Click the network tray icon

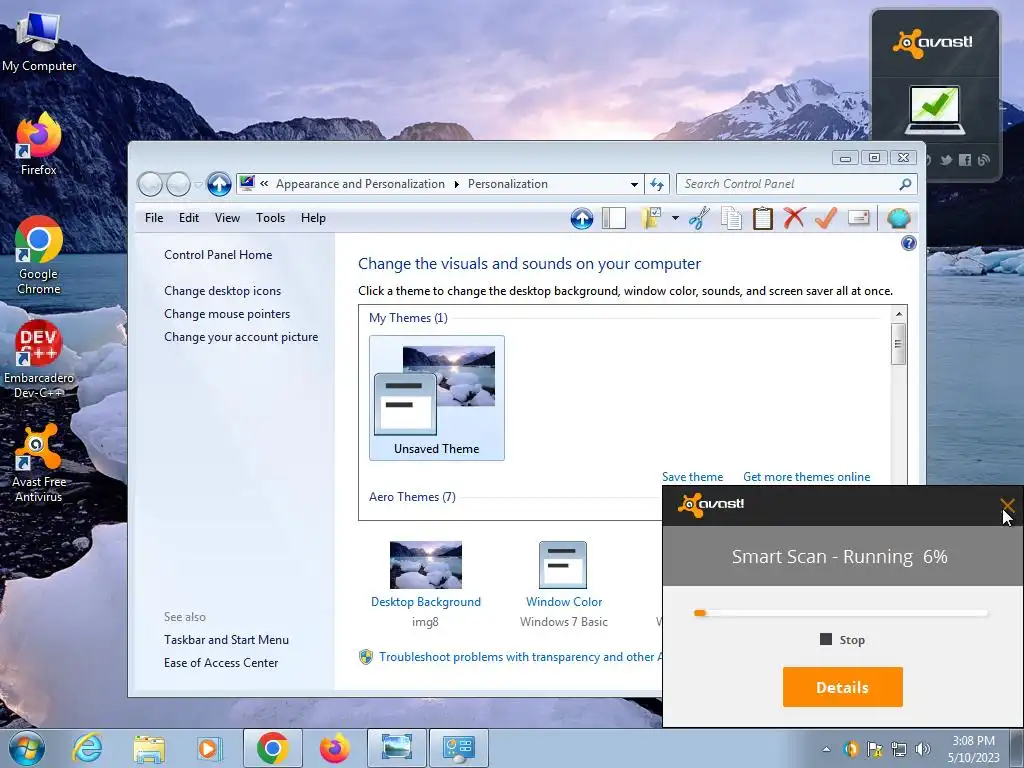click(899, 749)
